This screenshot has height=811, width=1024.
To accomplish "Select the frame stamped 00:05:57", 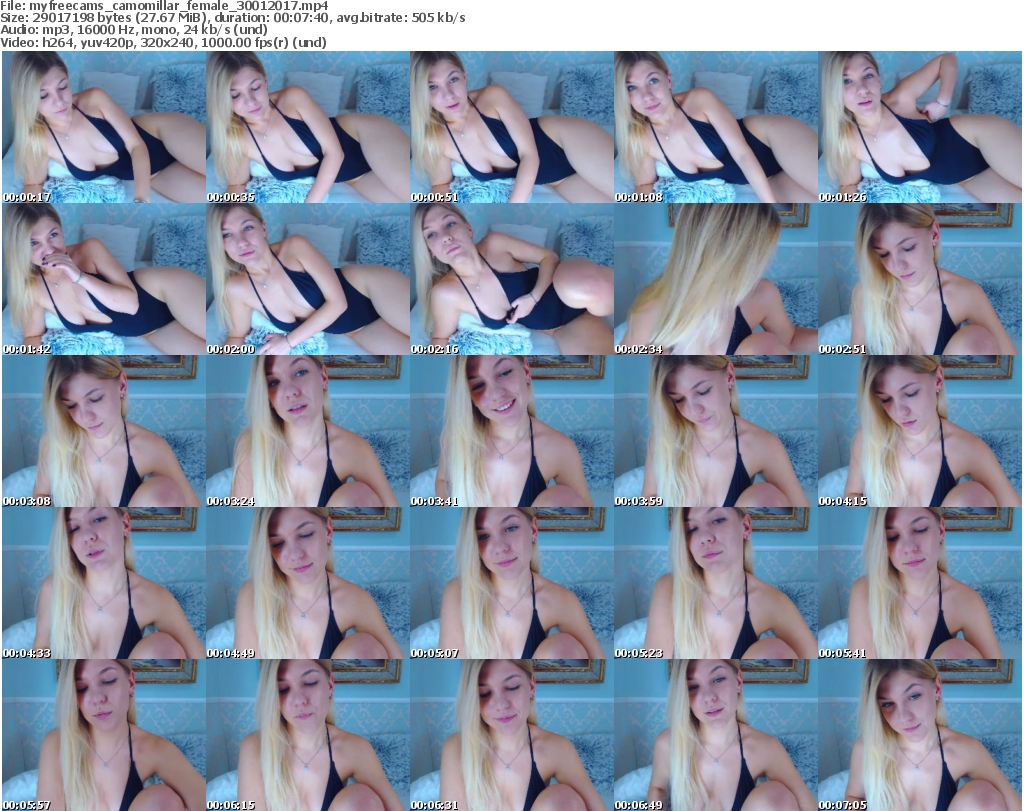I will pyautogui.click(x=104, y=735).
